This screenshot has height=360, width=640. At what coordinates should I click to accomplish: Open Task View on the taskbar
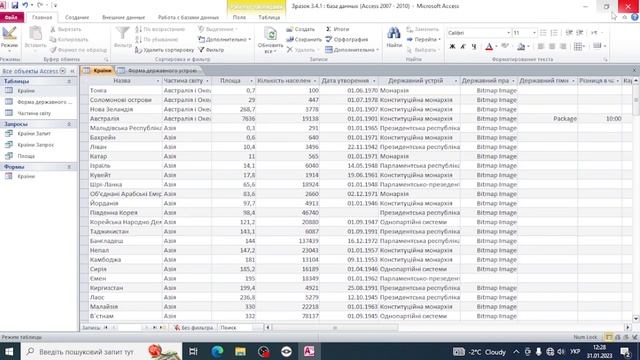coord(193,351)
